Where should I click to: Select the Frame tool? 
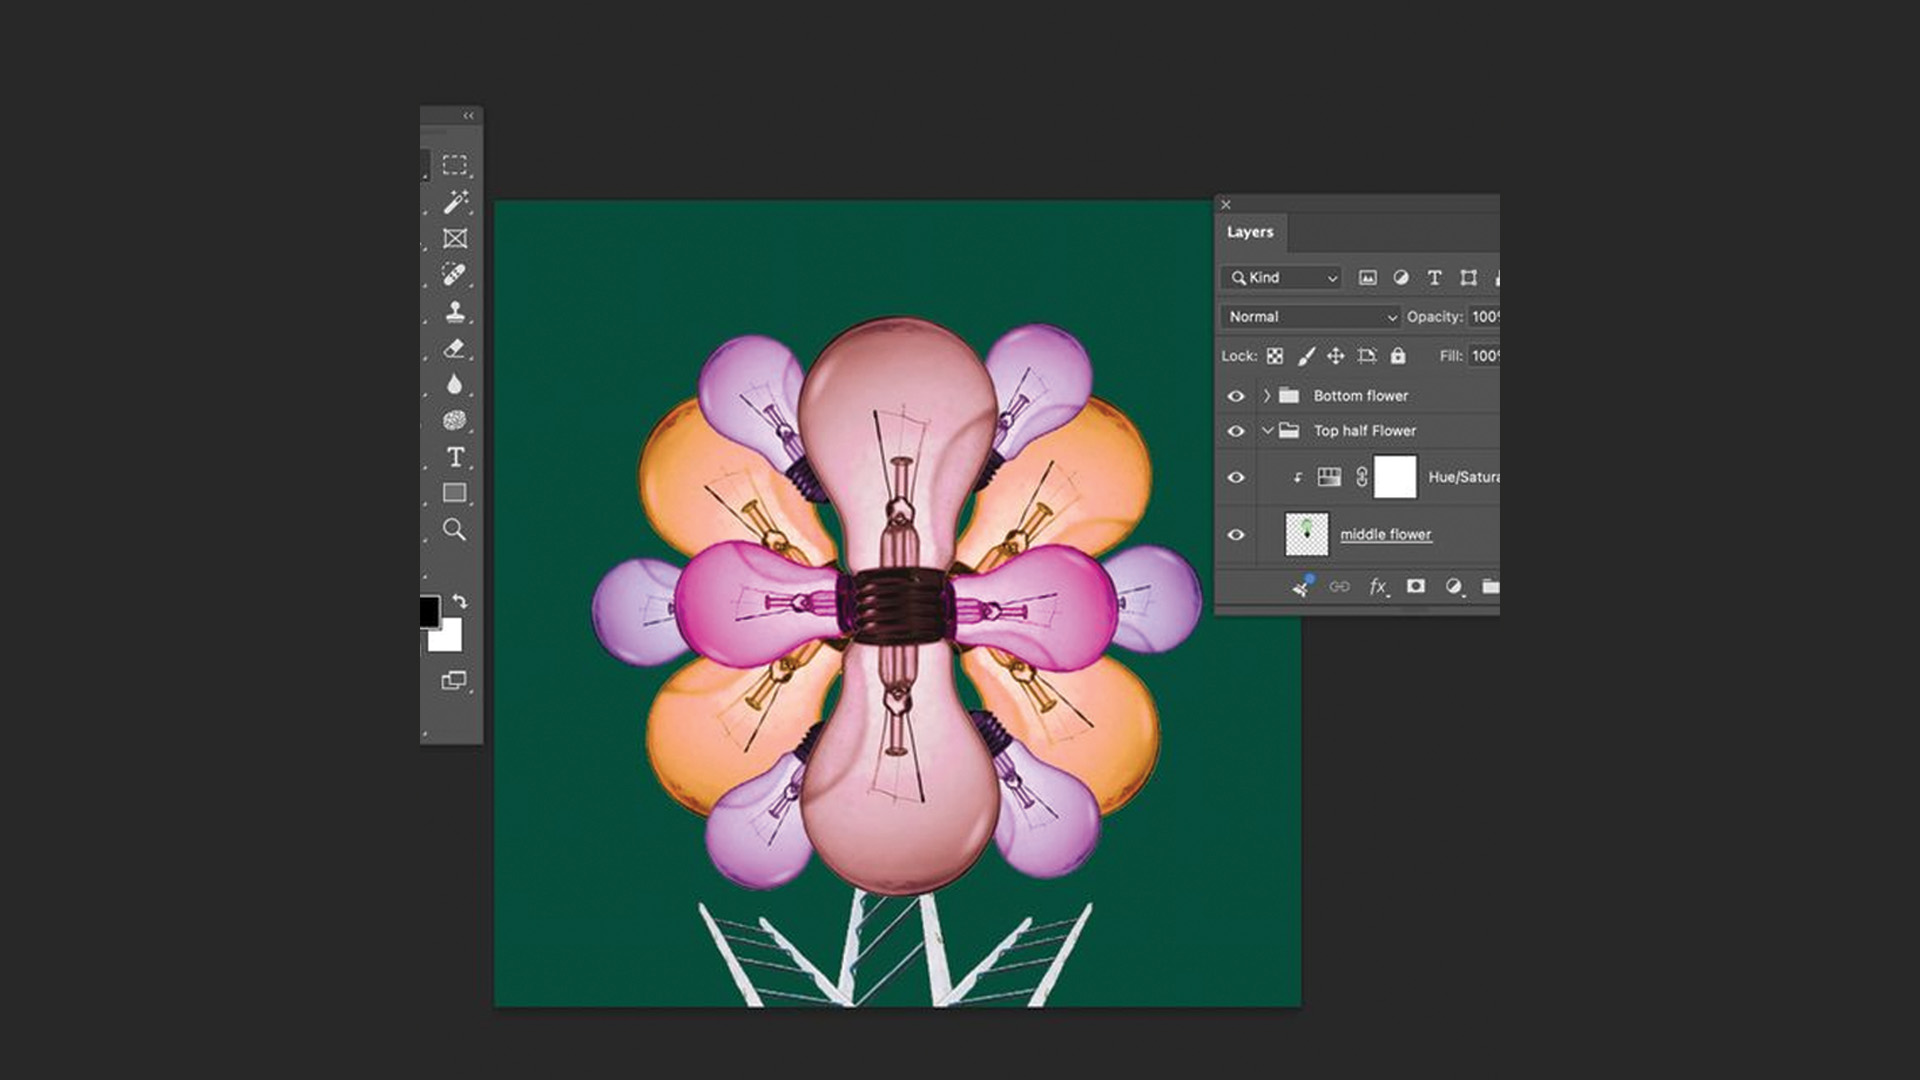coord(455,238)
